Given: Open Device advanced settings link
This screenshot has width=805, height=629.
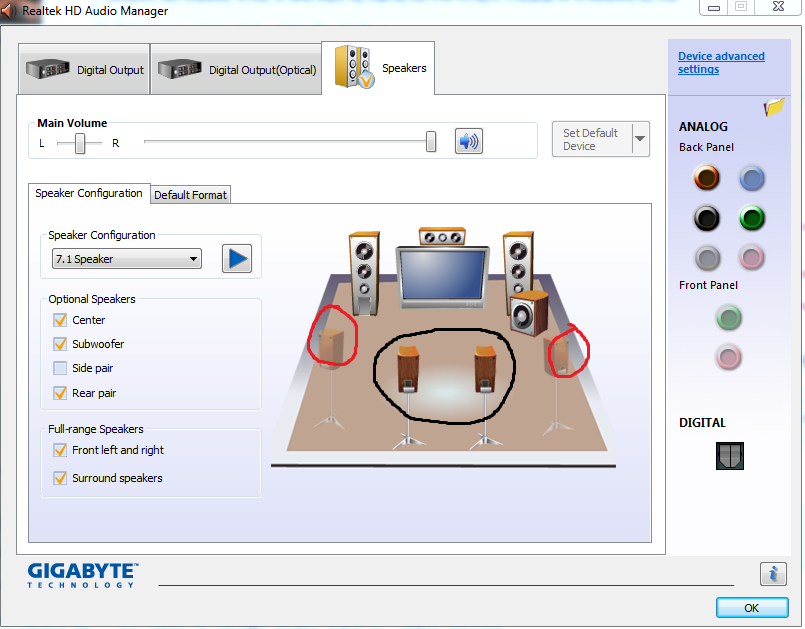Looking at the screenshot, I should 721,63.
